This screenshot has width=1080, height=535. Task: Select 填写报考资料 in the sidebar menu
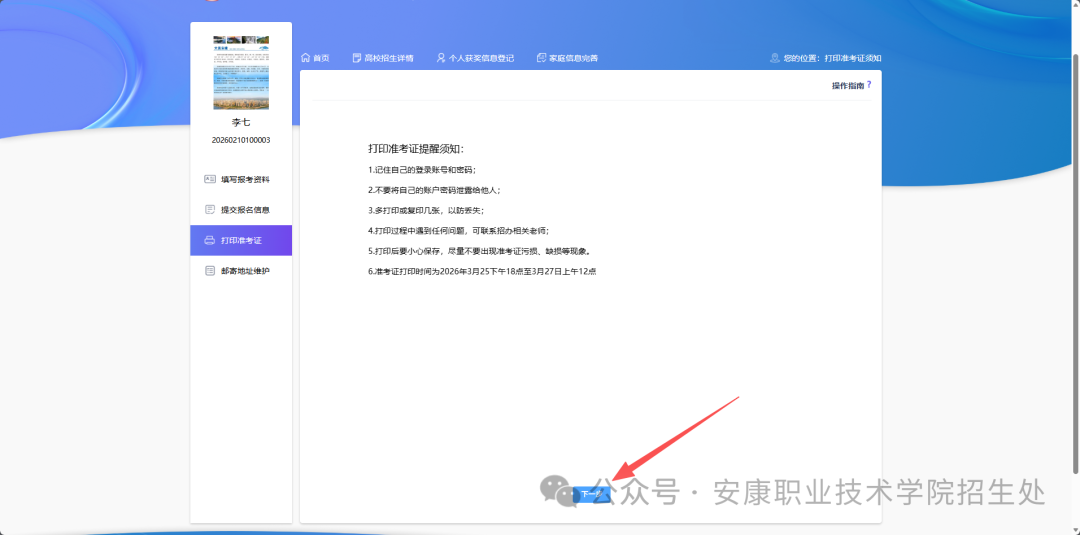245,180
